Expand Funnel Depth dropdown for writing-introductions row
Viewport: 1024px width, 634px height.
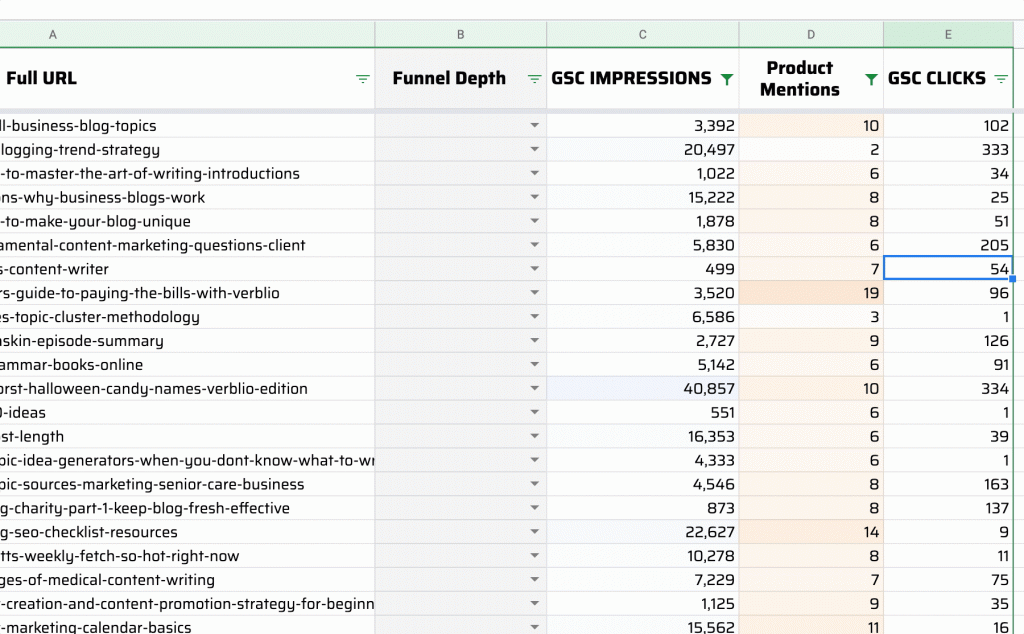pyautogui.click(x=534, y=173)
